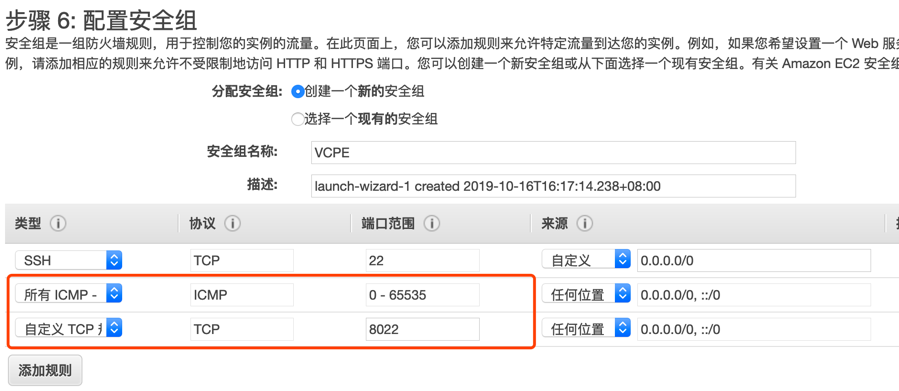Image resolution: width=899 pixels, height=391 pixels.
Task: Click the ICMP protocol field
Action: [242, 295]
